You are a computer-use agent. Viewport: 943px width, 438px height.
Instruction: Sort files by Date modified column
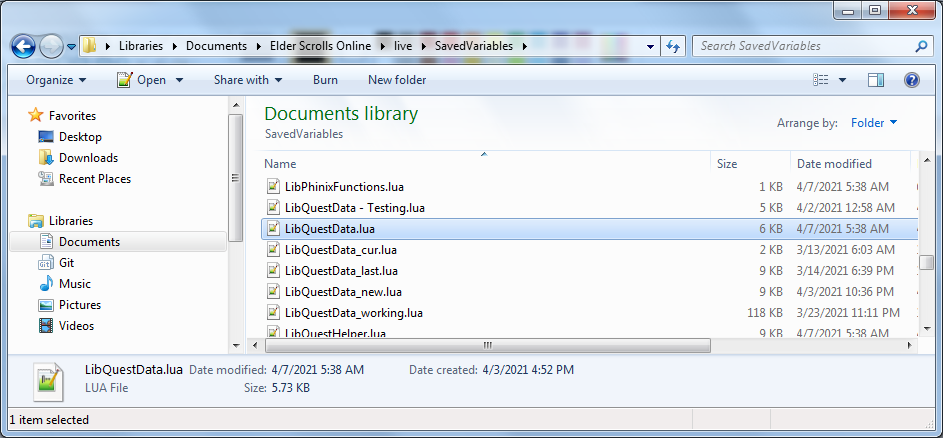[834, 163]
